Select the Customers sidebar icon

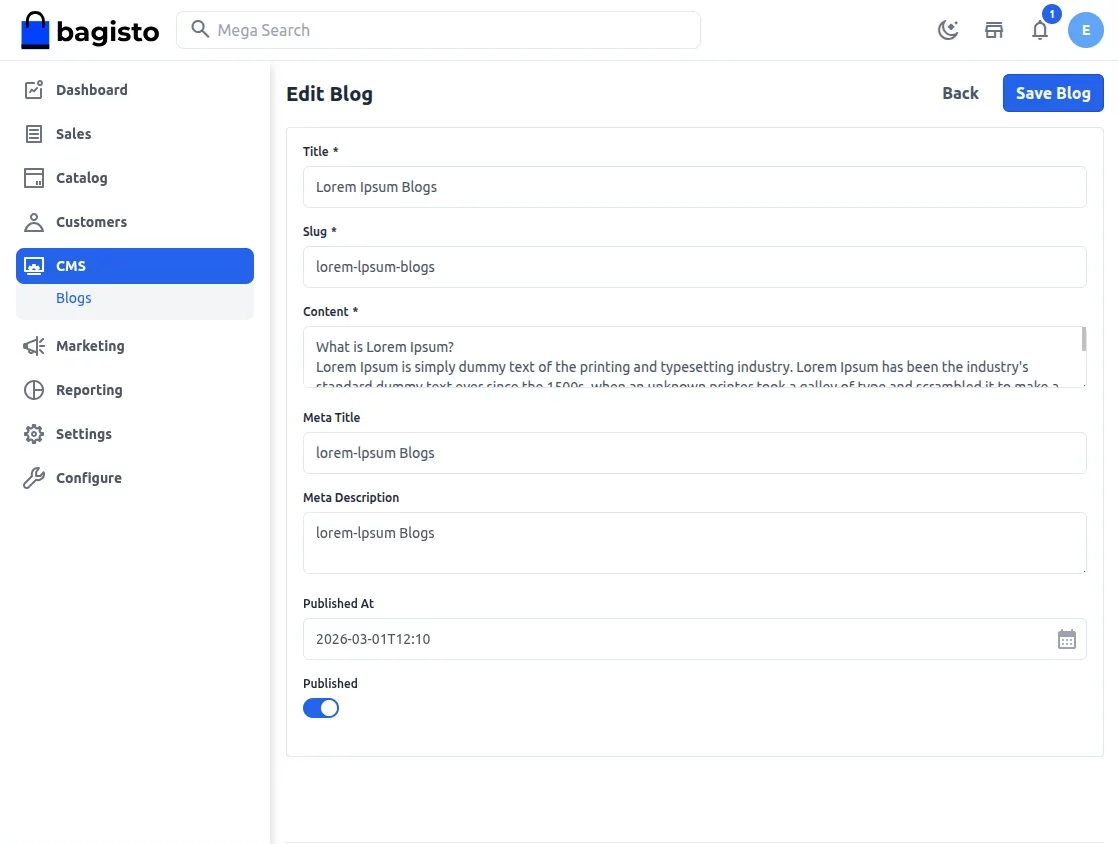click(32, 222)
